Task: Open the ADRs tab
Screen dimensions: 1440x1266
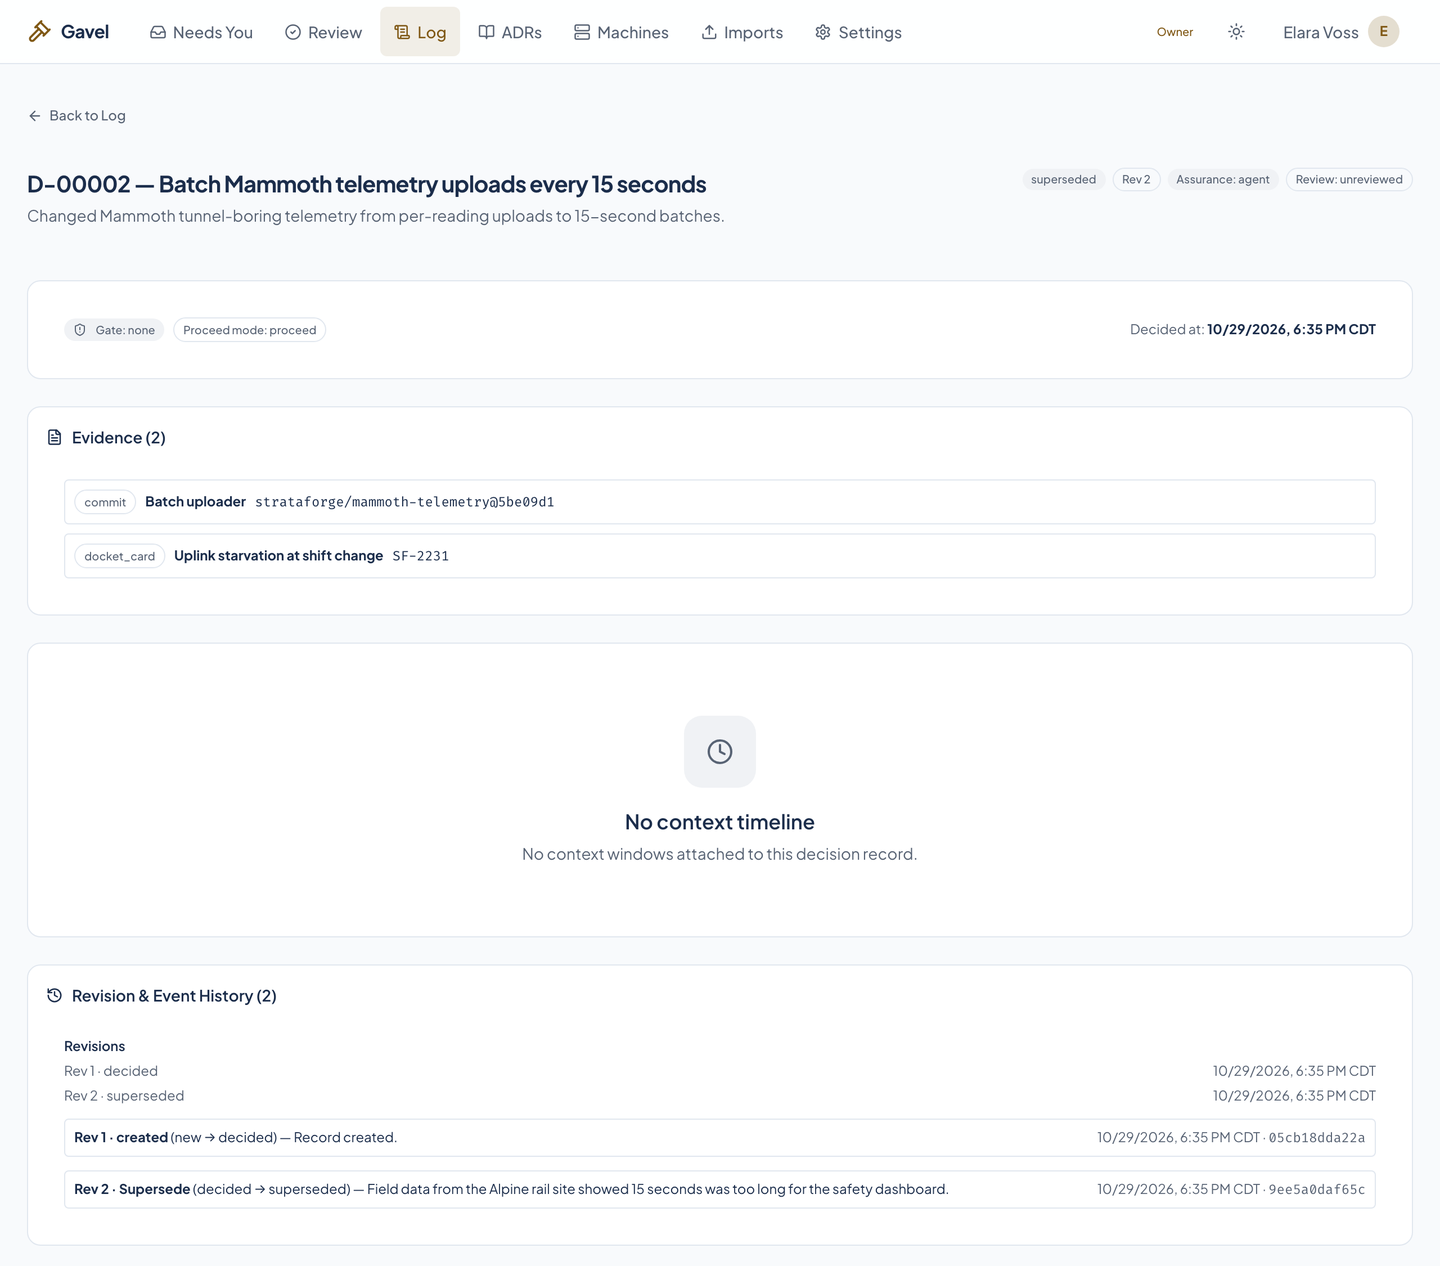Action: (x=510, y=32)
